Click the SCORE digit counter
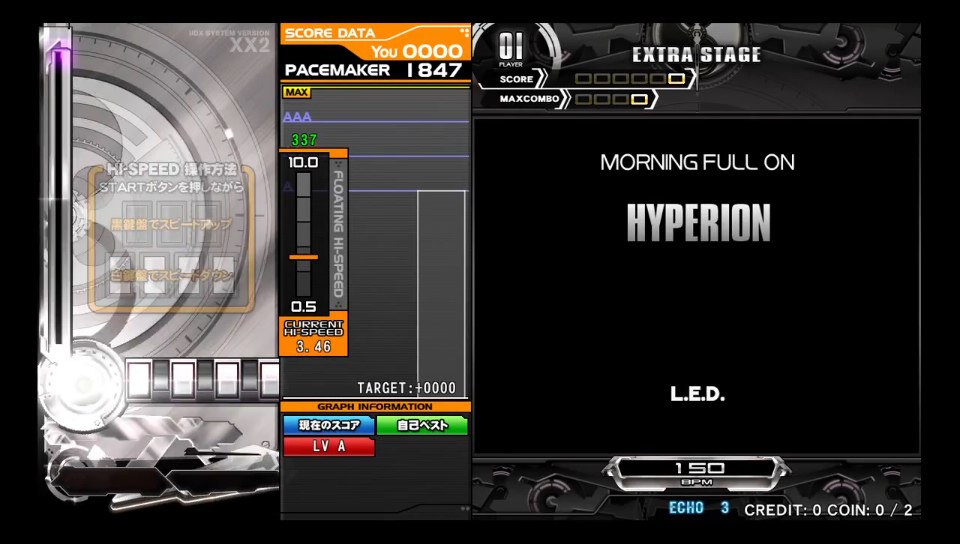This screenshot has width=960, height=544. pyautogui.click(x=630, y=79)
